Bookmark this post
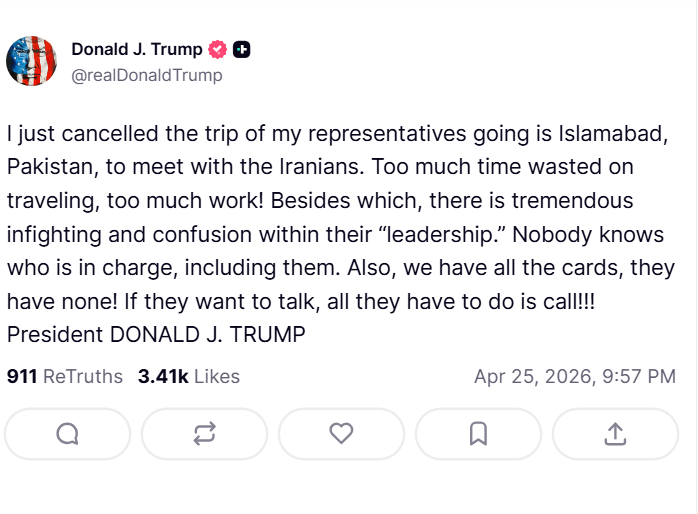The height and width of the screenshot is (514, 698). point(478,433)
